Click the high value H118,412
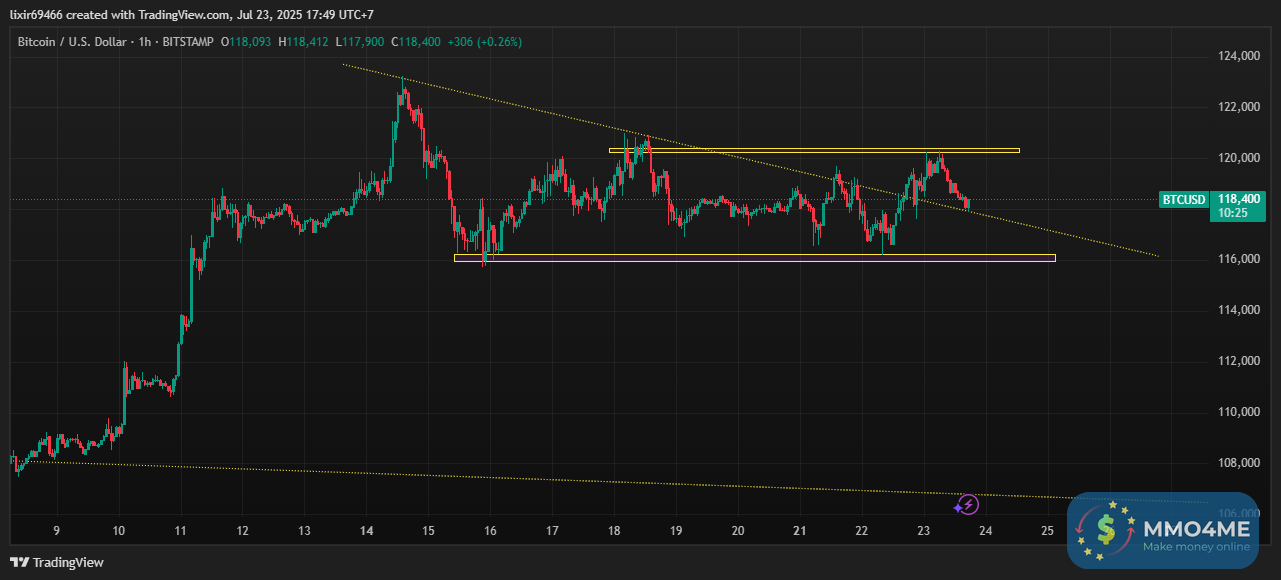The height and width of the screenshot is (580, 1281). point(305,41)
